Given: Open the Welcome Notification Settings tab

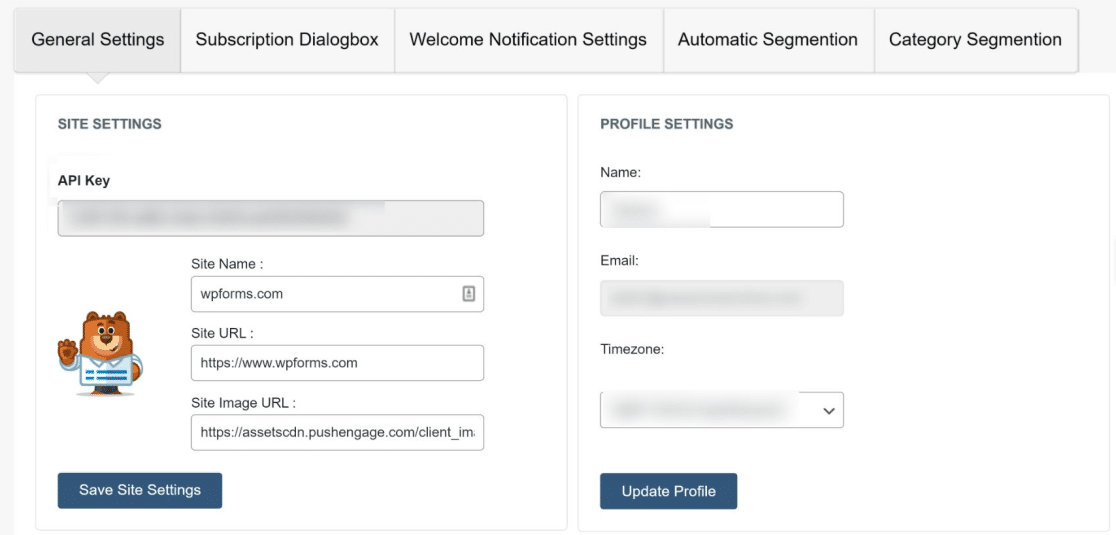Looking at the screenshot, I should 528,41.
